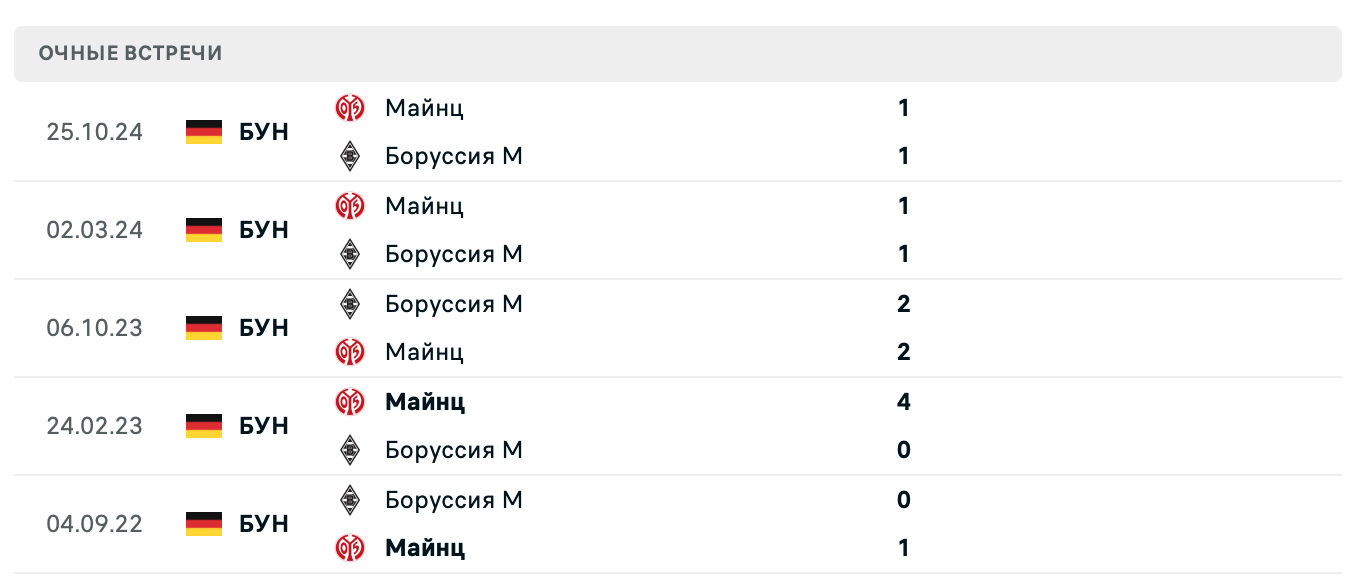1362x588 pixels.
Task: Click Mainz logo in 24.02.23 match
Action: [x=349, y=402]
